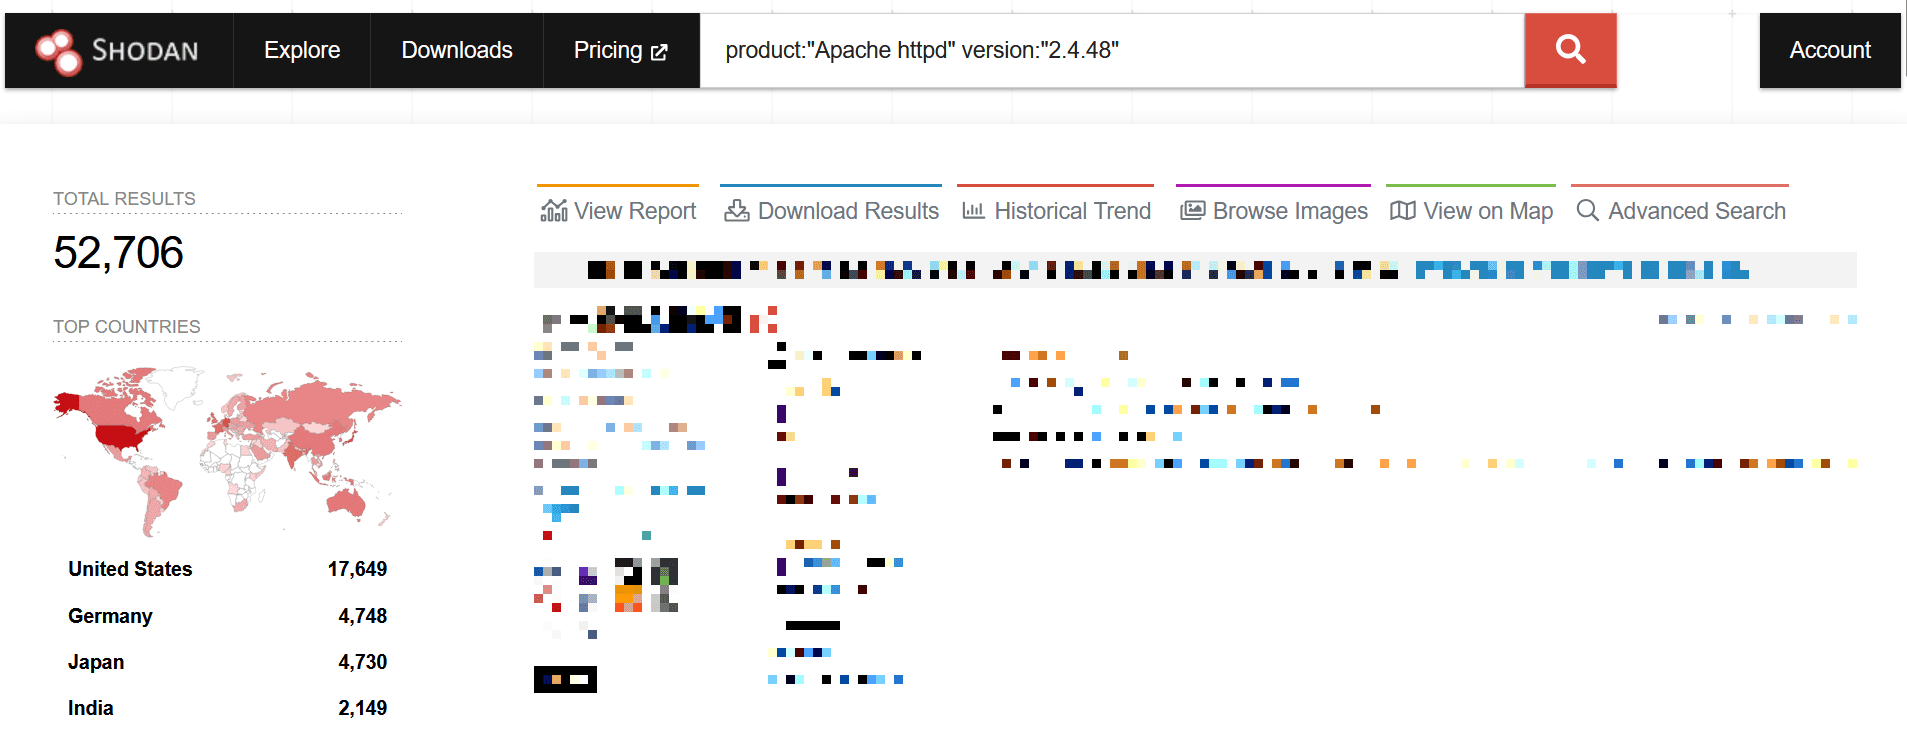Focus the search query input field
Image resolution: width=1907 pixels, height=730 pixels.
click(x=1112, y=50)
